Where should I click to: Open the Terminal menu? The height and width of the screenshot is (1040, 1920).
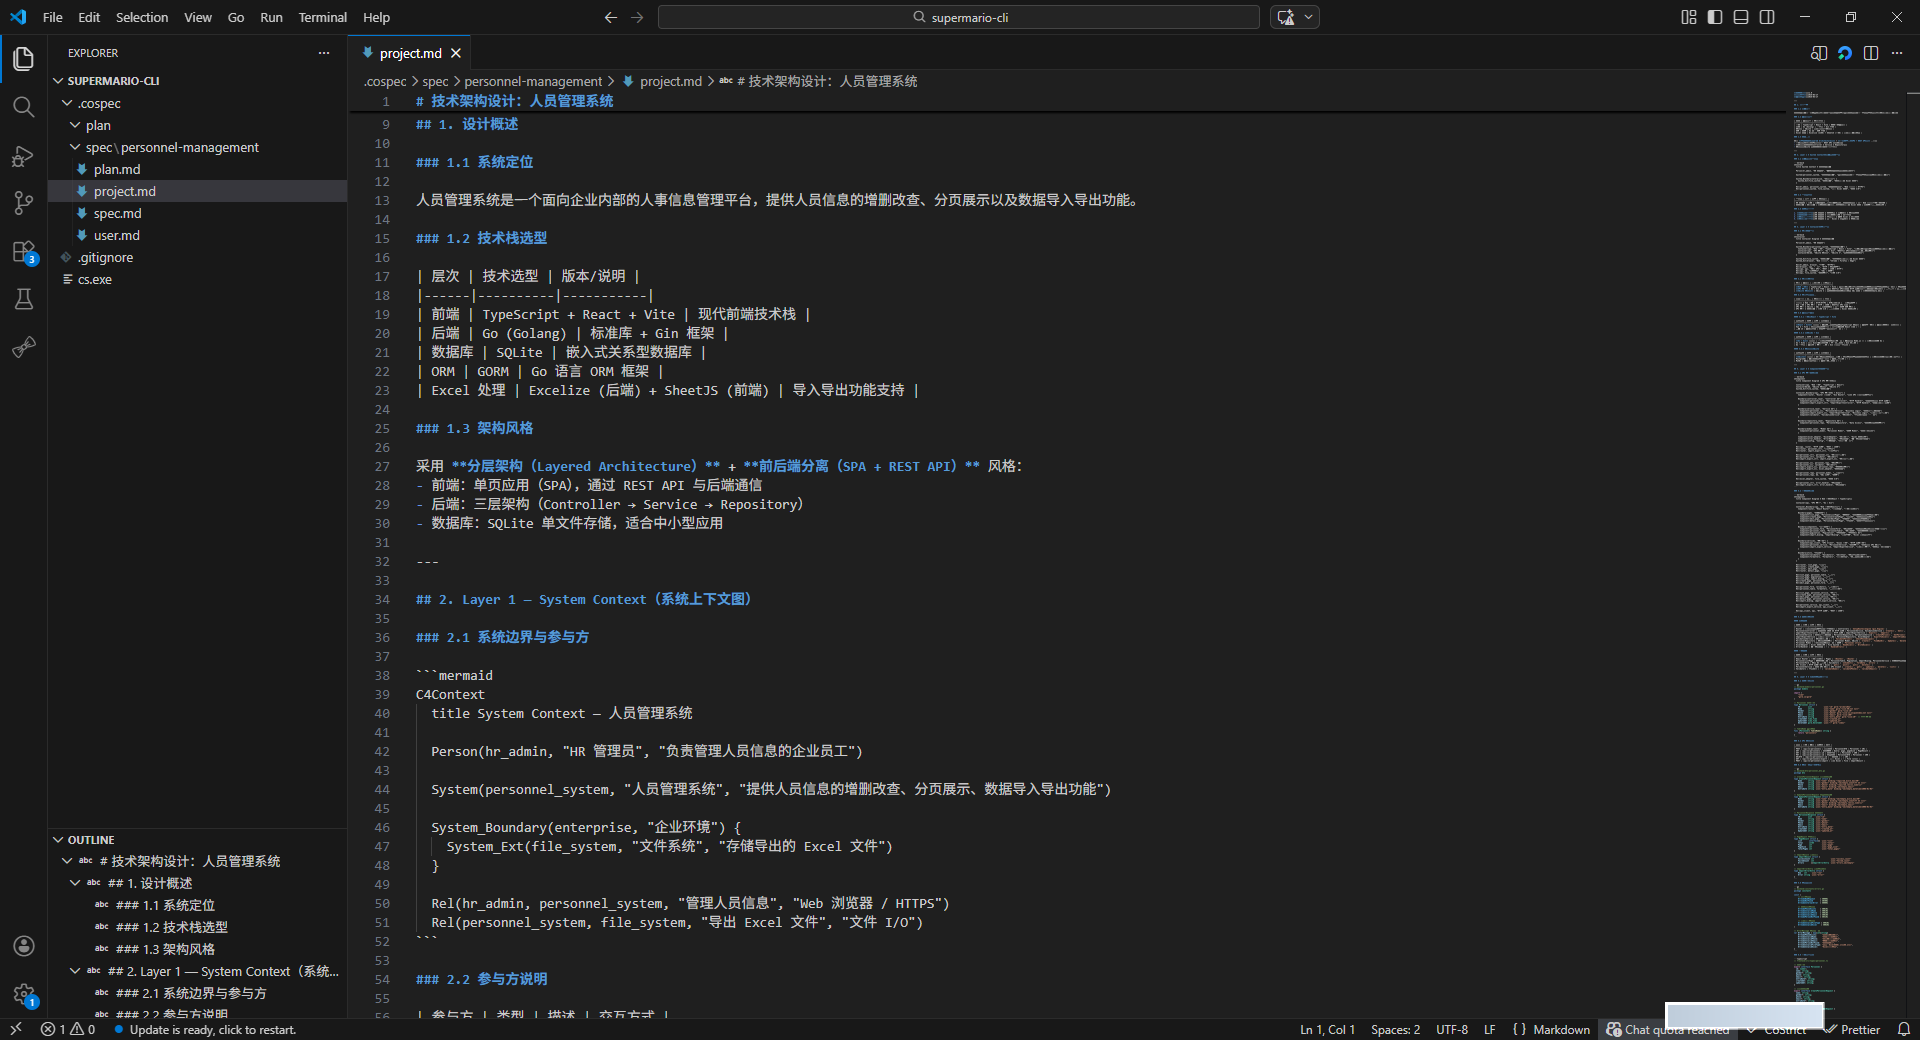pos(322,17)
